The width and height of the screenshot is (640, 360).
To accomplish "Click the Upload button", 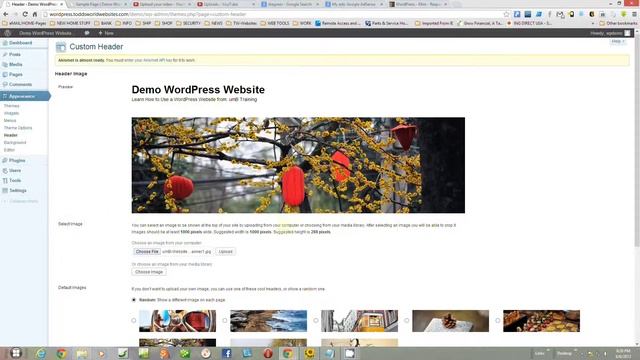I will pyautogui.click(x=225, y=251).
